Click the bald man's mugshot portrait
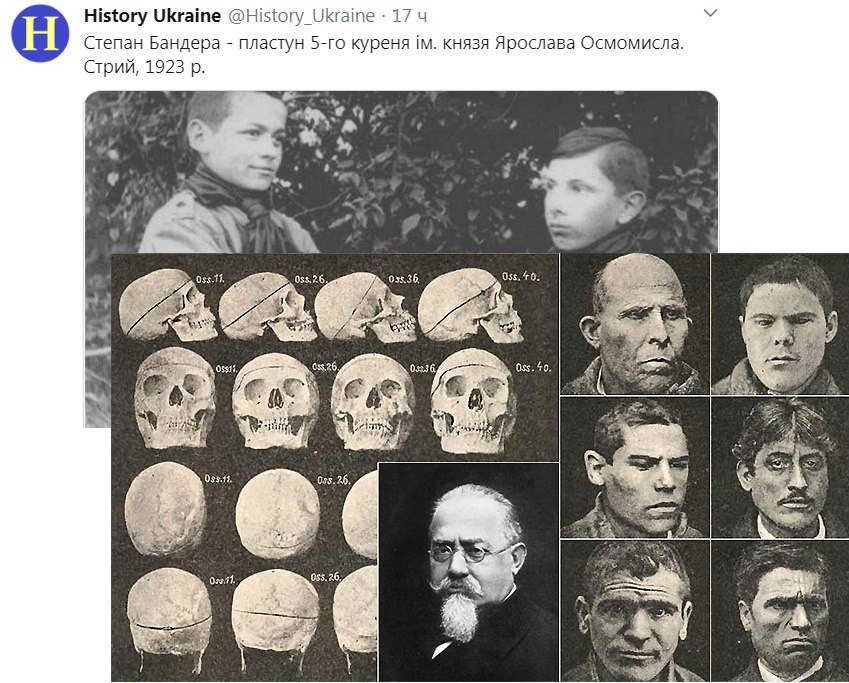849x683 pixels. coord(635,324)
